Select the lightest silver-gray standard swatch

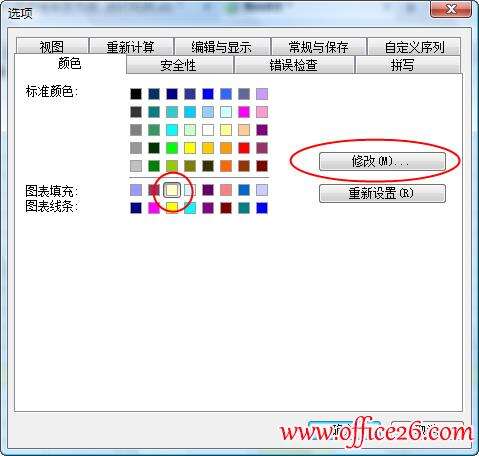coord(136,166)
